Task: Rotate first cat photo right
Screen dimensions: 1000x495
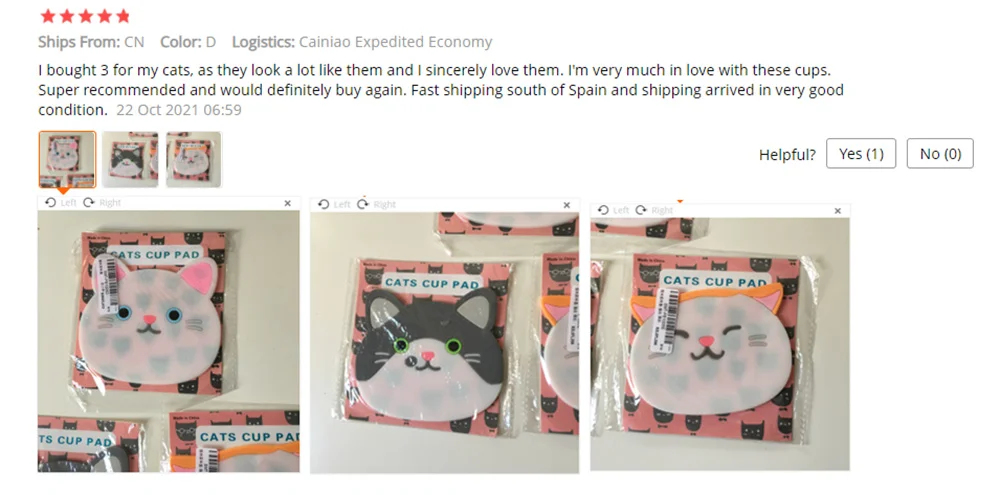Action: (x=102, y=203)
